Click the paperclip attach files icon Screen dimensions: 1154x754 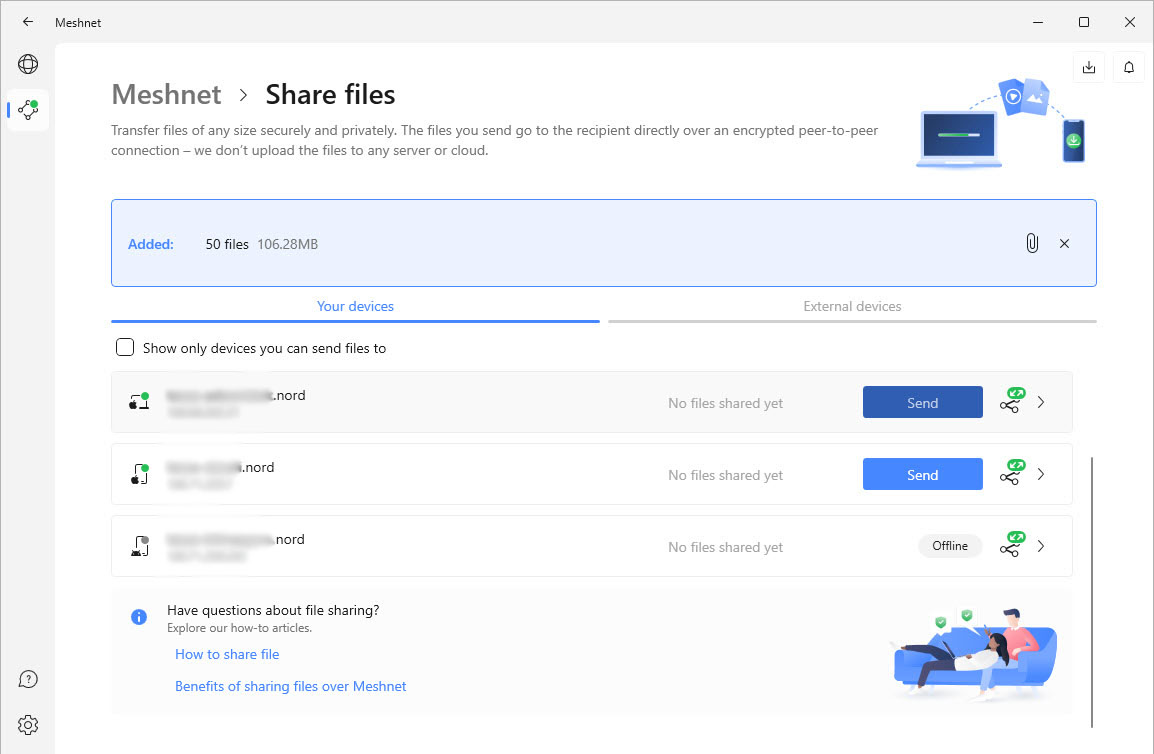pos(1032,243)
